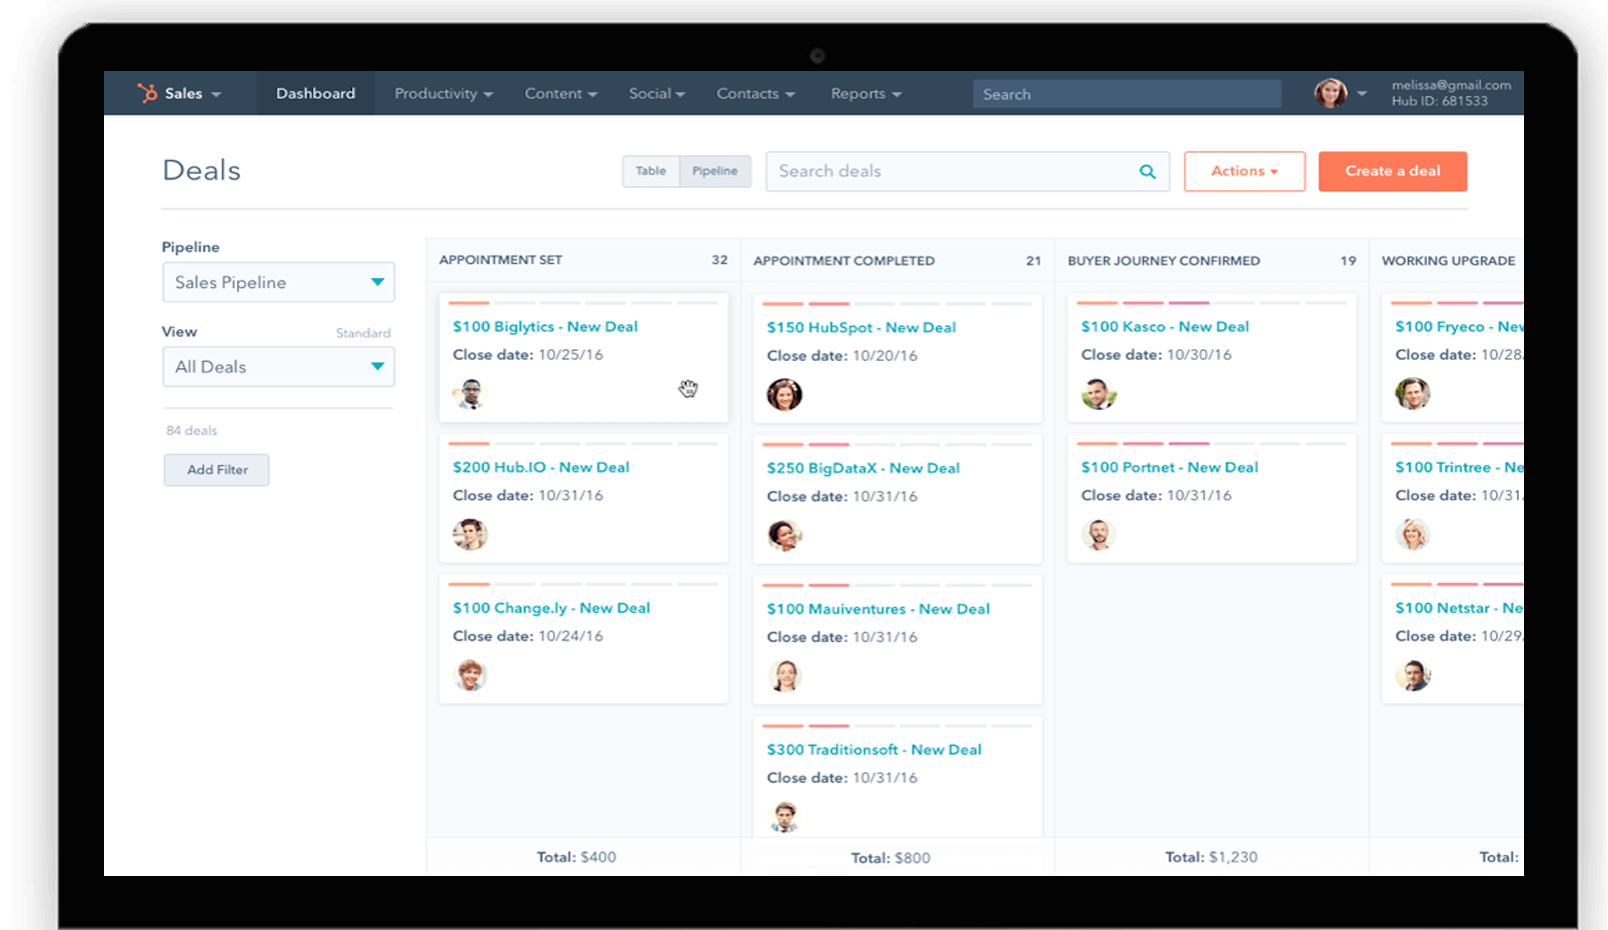Click the 84 deals count text
The width and height of the screenshot is (1608, 930).
191,431
